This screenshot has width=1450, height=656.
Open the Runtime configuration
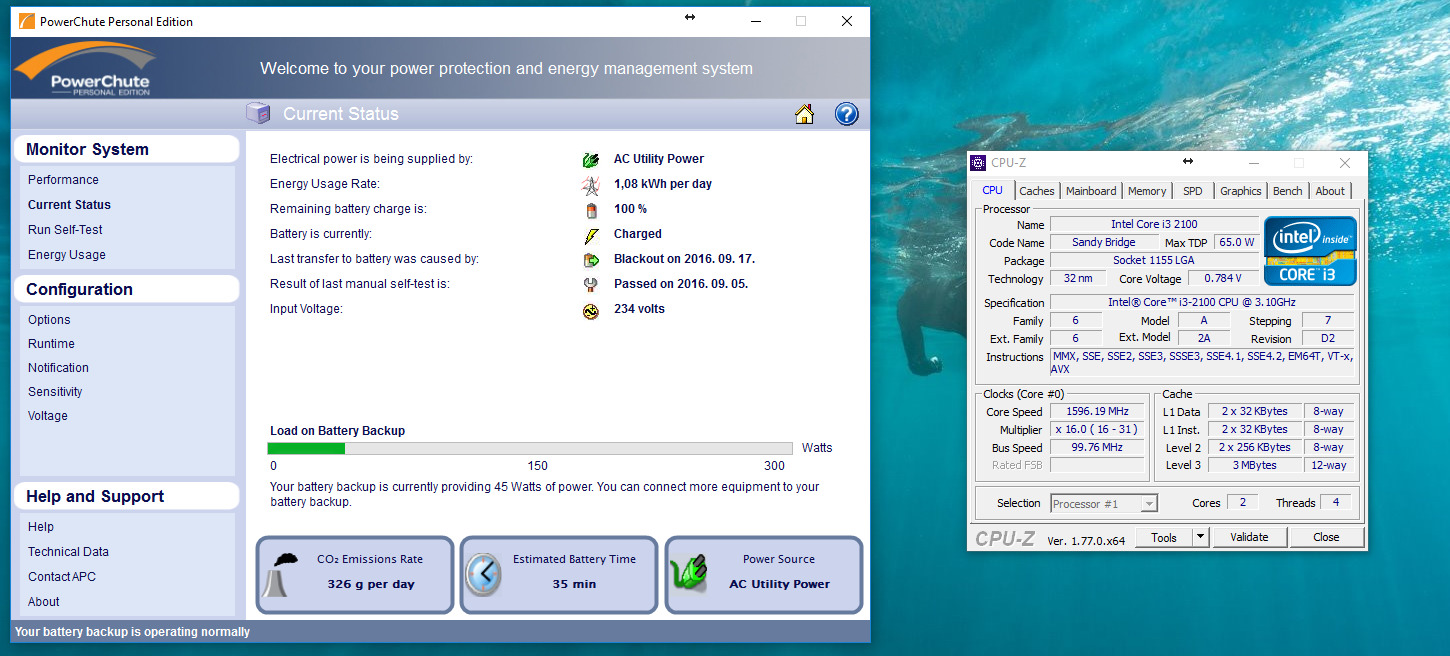click(51, 344)
